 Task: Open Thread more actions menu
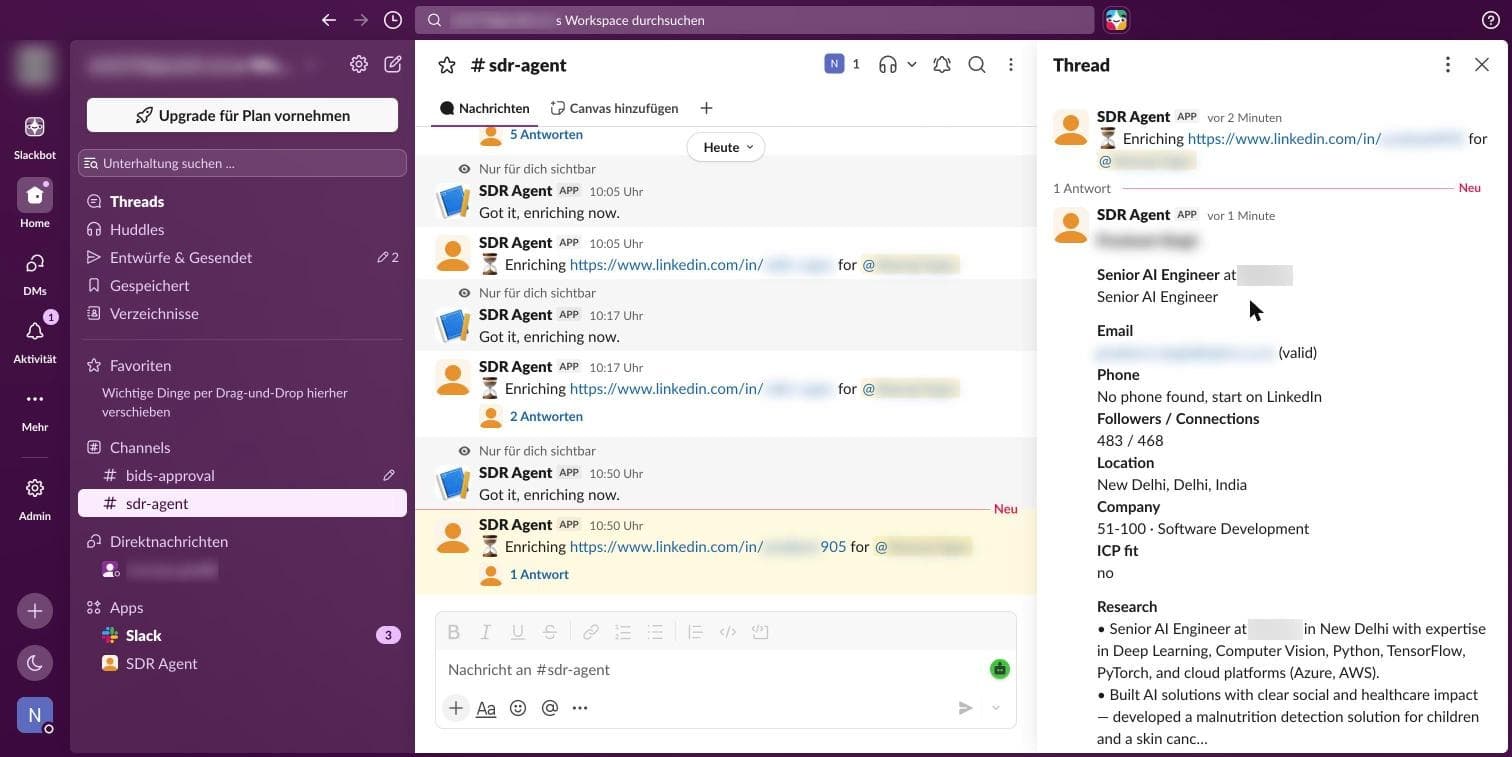1448,65
